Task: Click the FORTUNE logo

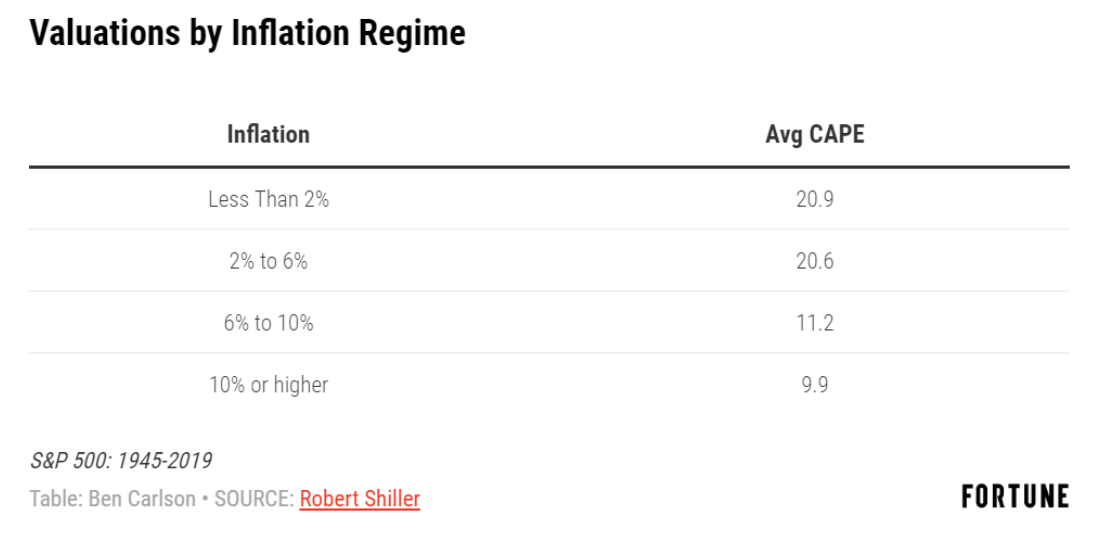Action: click(1015, 496)
